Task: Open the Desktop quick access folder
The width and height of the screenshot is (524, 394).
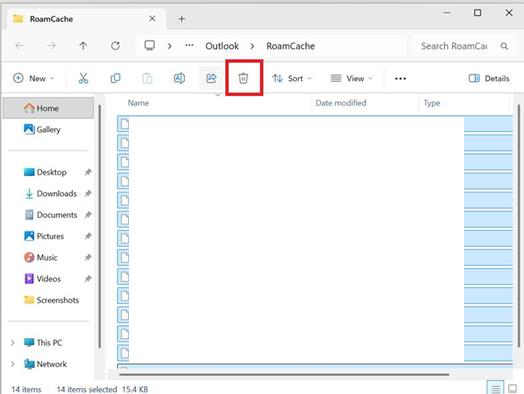Action: click(45, 172)
